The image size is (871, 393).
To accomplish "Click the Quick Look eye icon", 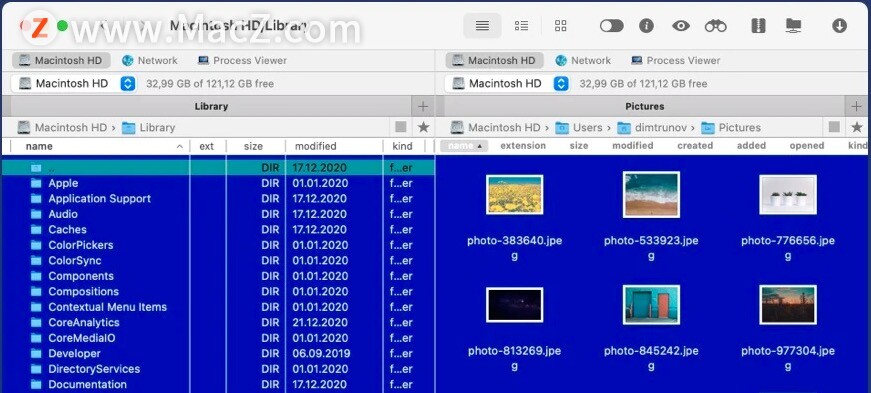I will 680,26.
